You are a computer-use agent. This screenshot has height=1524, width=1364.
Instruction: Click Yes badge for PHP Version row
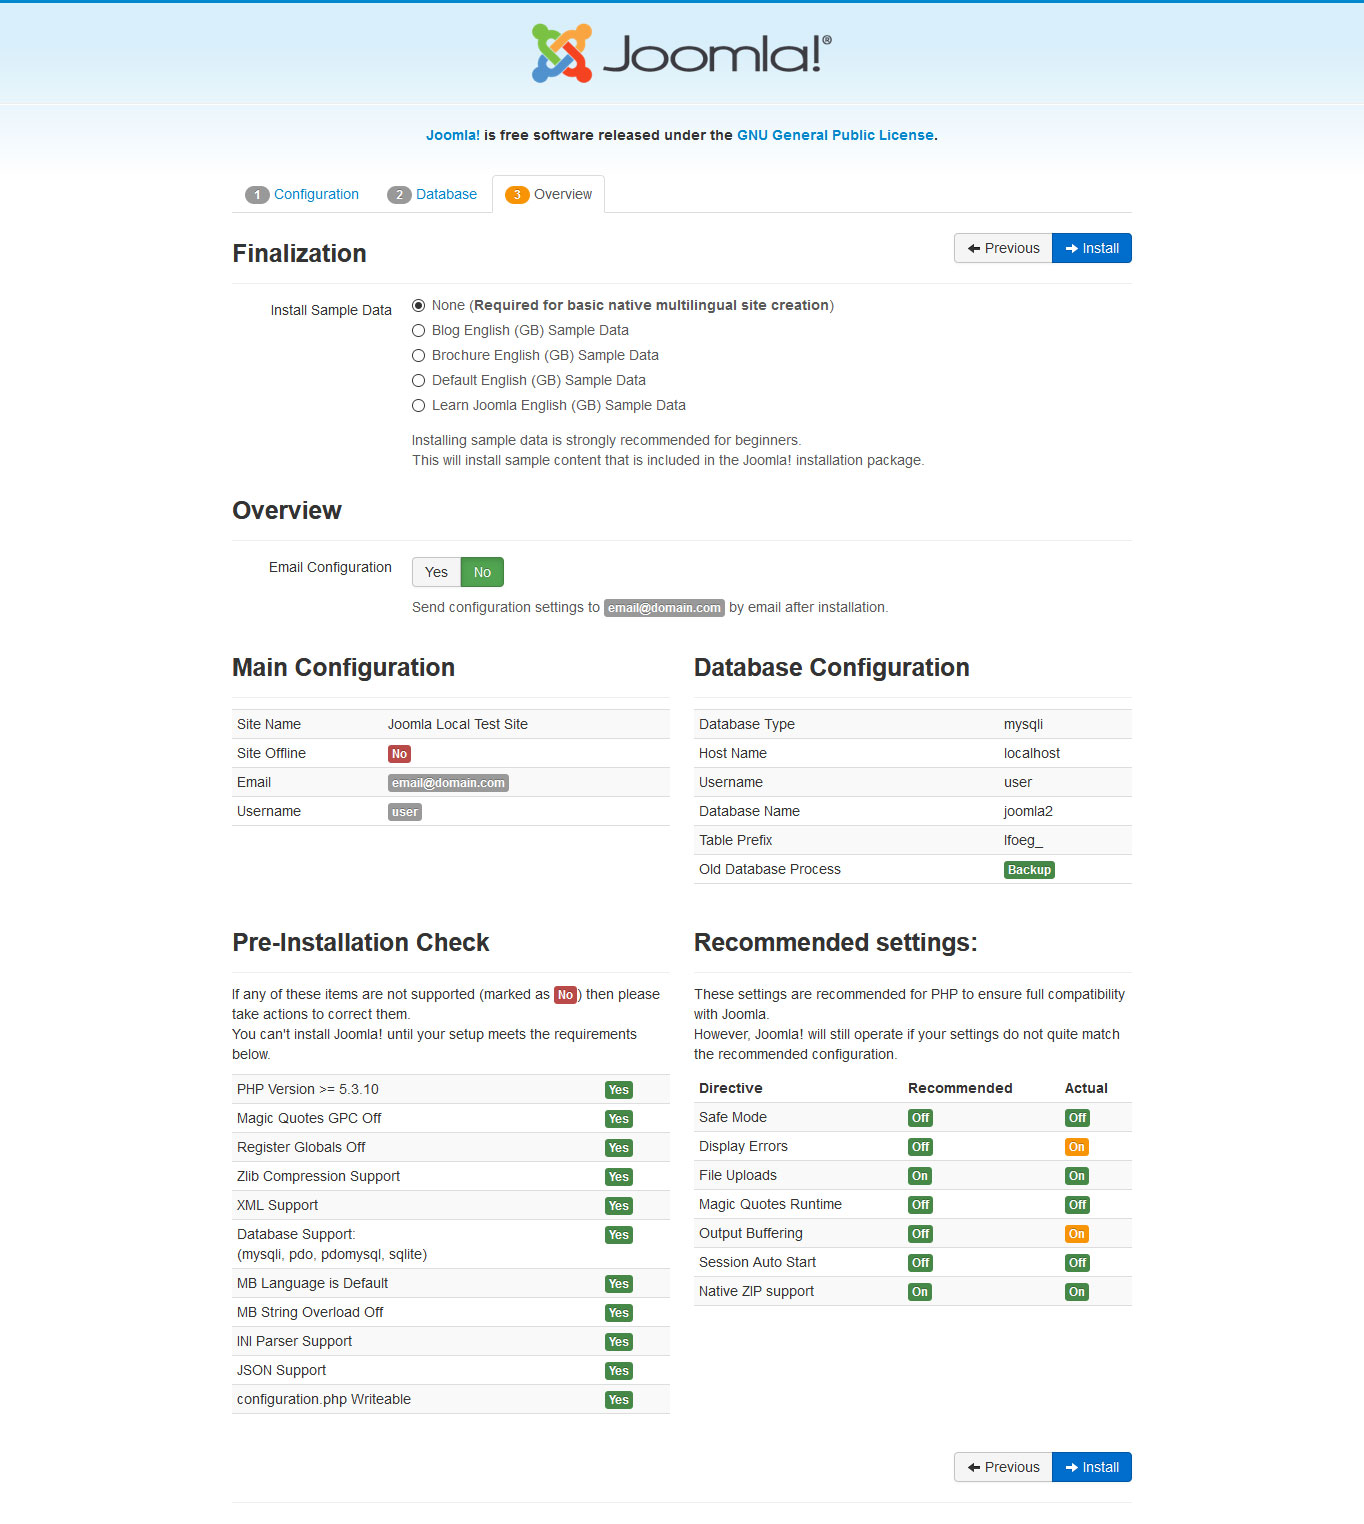tap(619, 1090)
